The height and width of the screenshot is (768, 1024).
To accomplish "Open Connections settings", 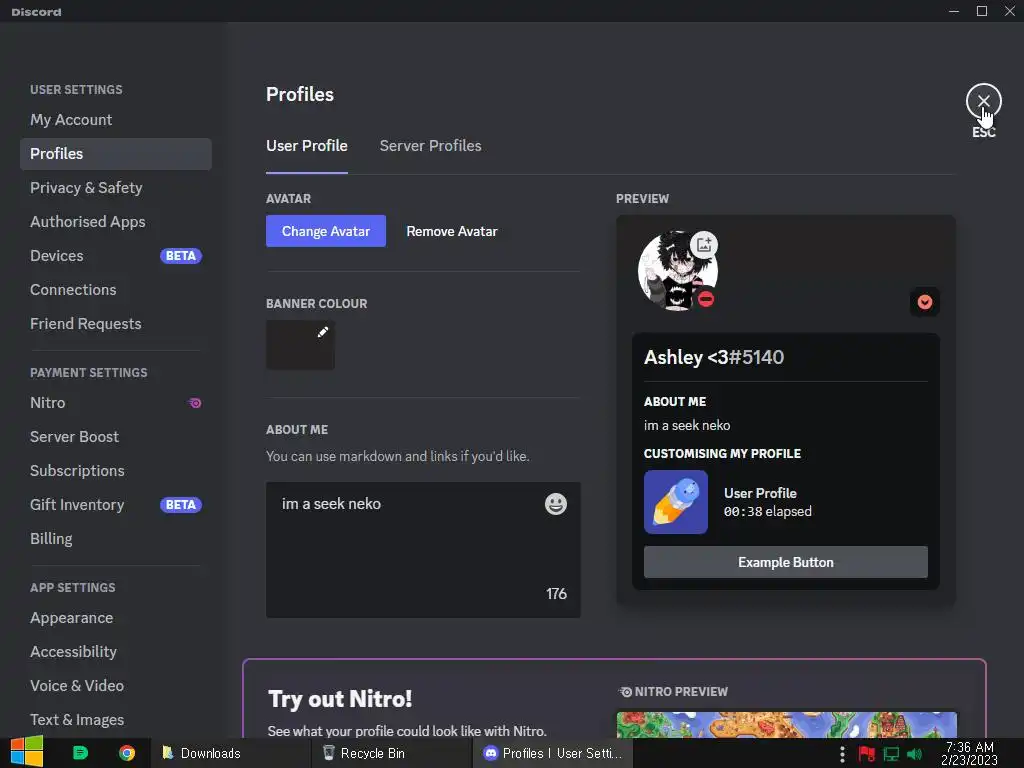I will [x=116, y=289].
